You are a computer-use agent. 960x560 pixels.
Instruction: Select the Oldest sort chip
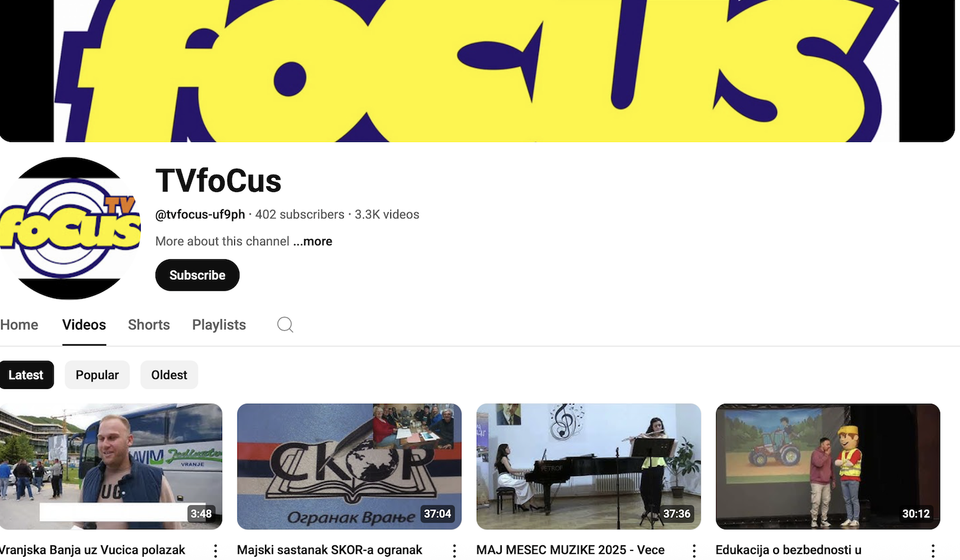(169, 375)
